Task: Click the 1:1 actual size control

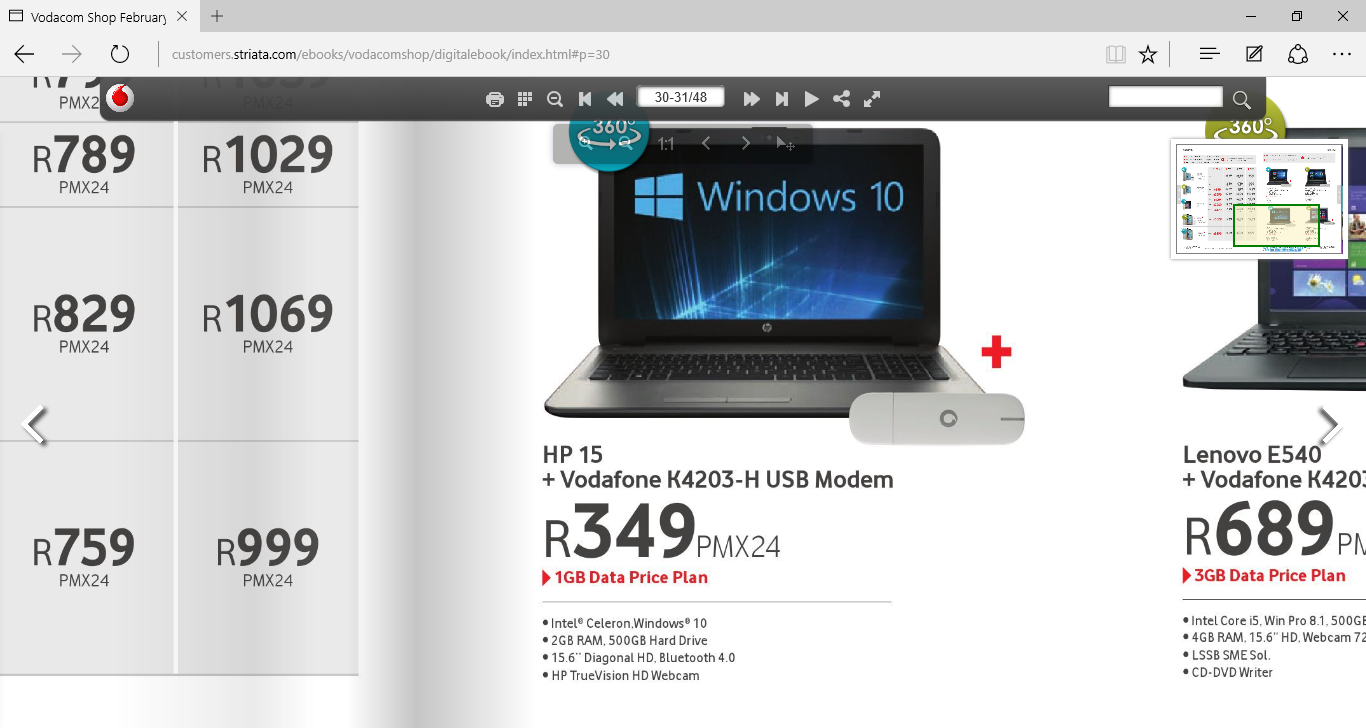Action: (666, 144)
